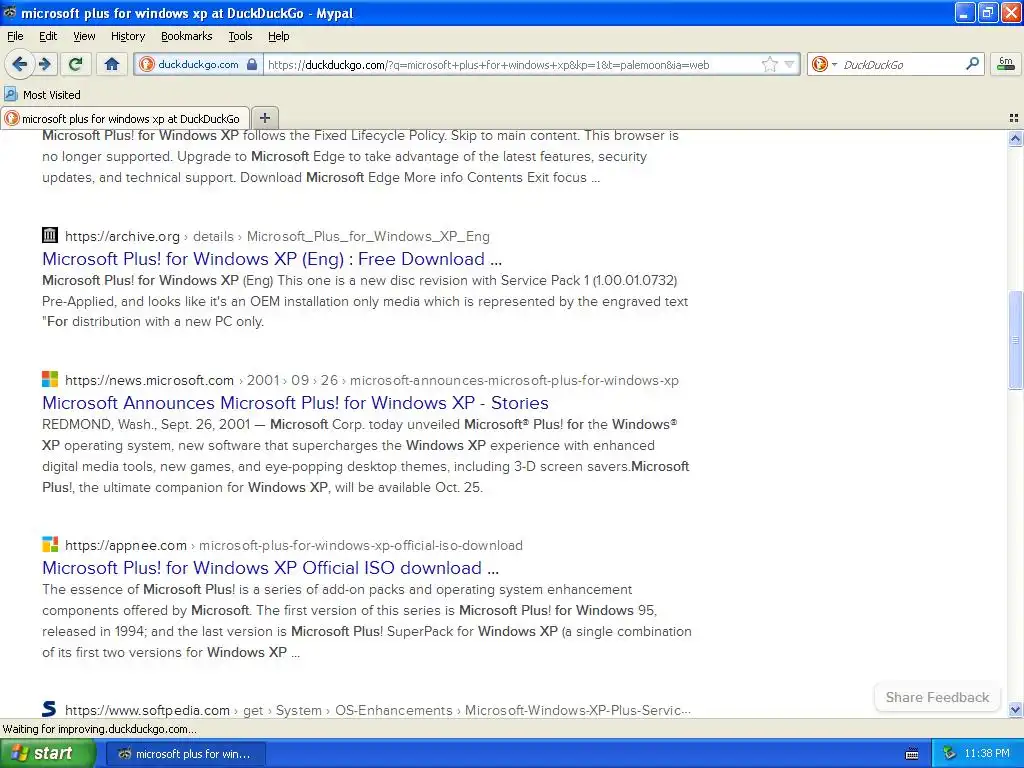Click the archive.org result URL
The image size is (1024, 768).
(x=277, y=236)
